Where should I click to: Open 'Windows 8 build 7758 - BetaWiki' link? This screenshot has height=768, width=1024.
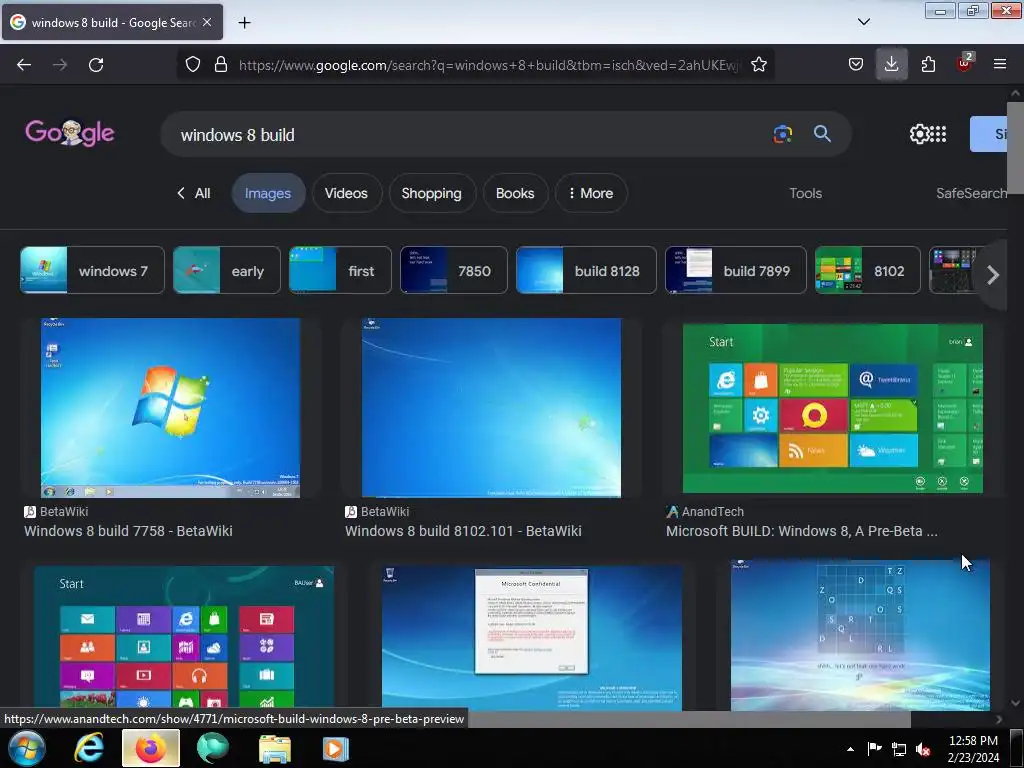click(128, 531)
